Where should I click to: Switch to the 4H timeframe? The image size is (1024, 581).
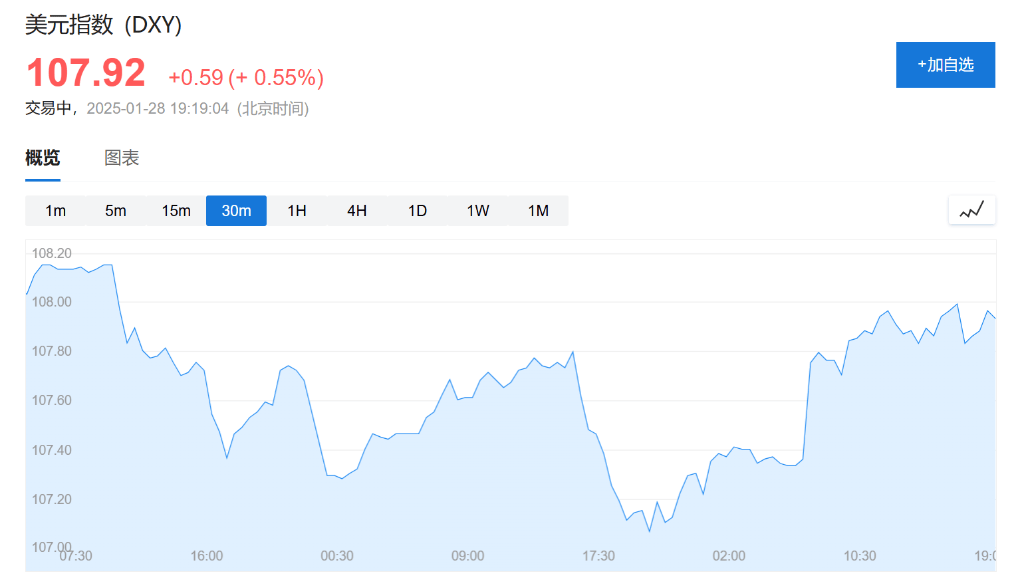(356, 210)
